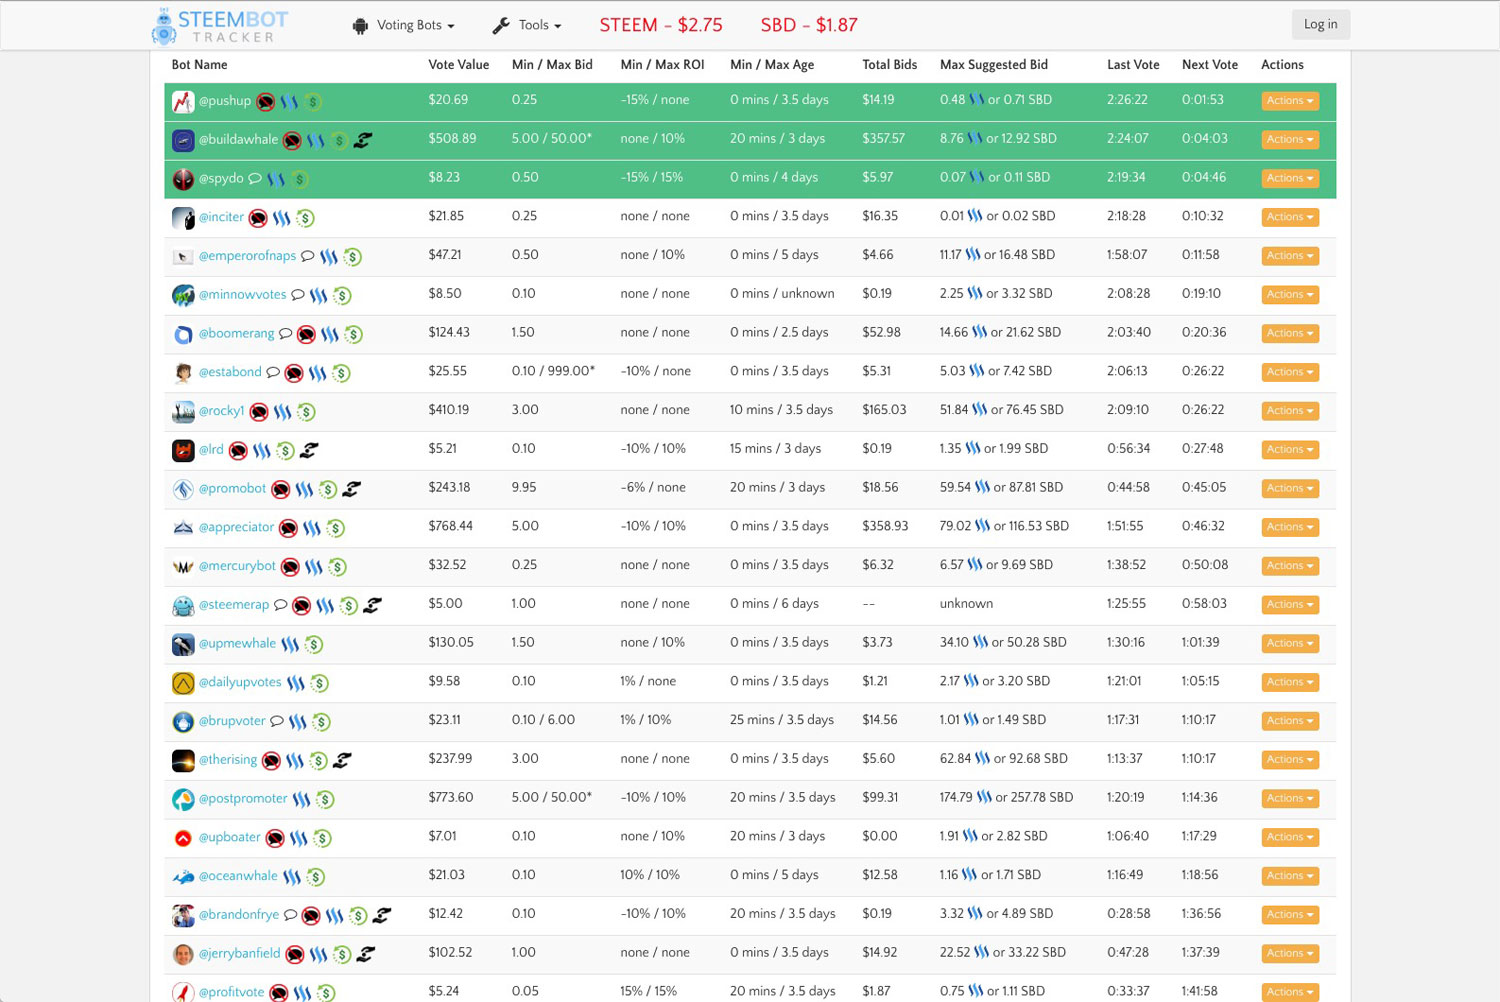Click the Steem logo icon beside @rocky1
The image size is (1500, 1002).
pyautogui.click(x=283, y=411)
